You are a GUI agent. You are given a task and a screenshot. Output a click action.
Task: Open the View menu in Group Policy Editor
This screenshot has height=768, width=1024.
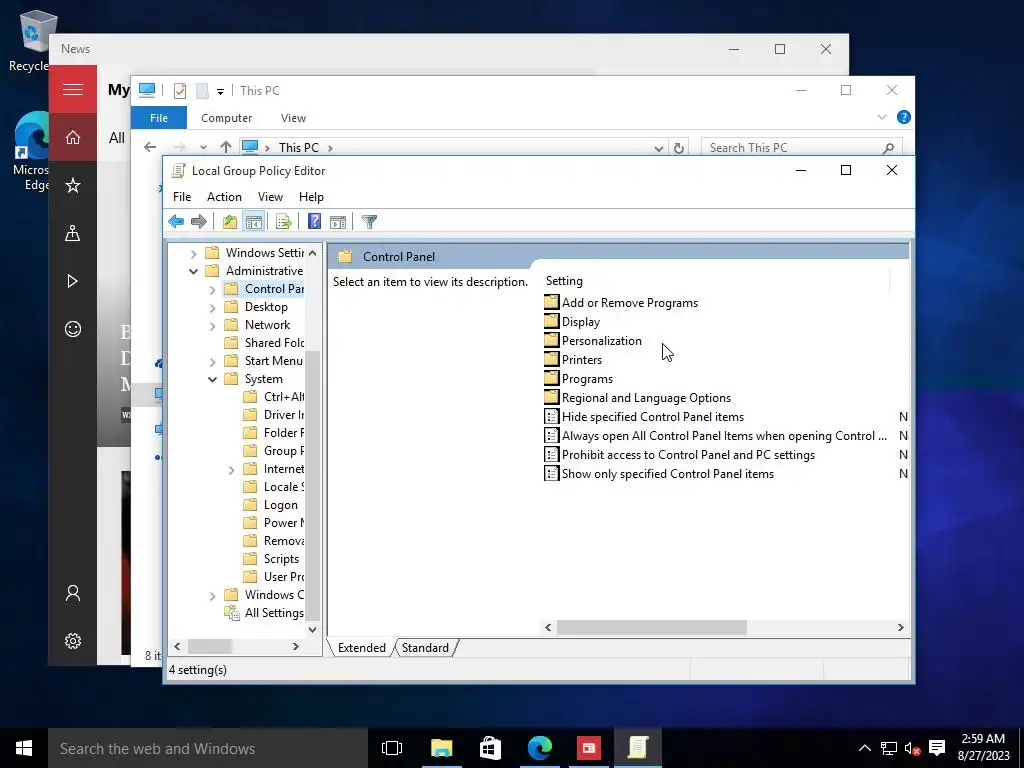tap(270, 197)
